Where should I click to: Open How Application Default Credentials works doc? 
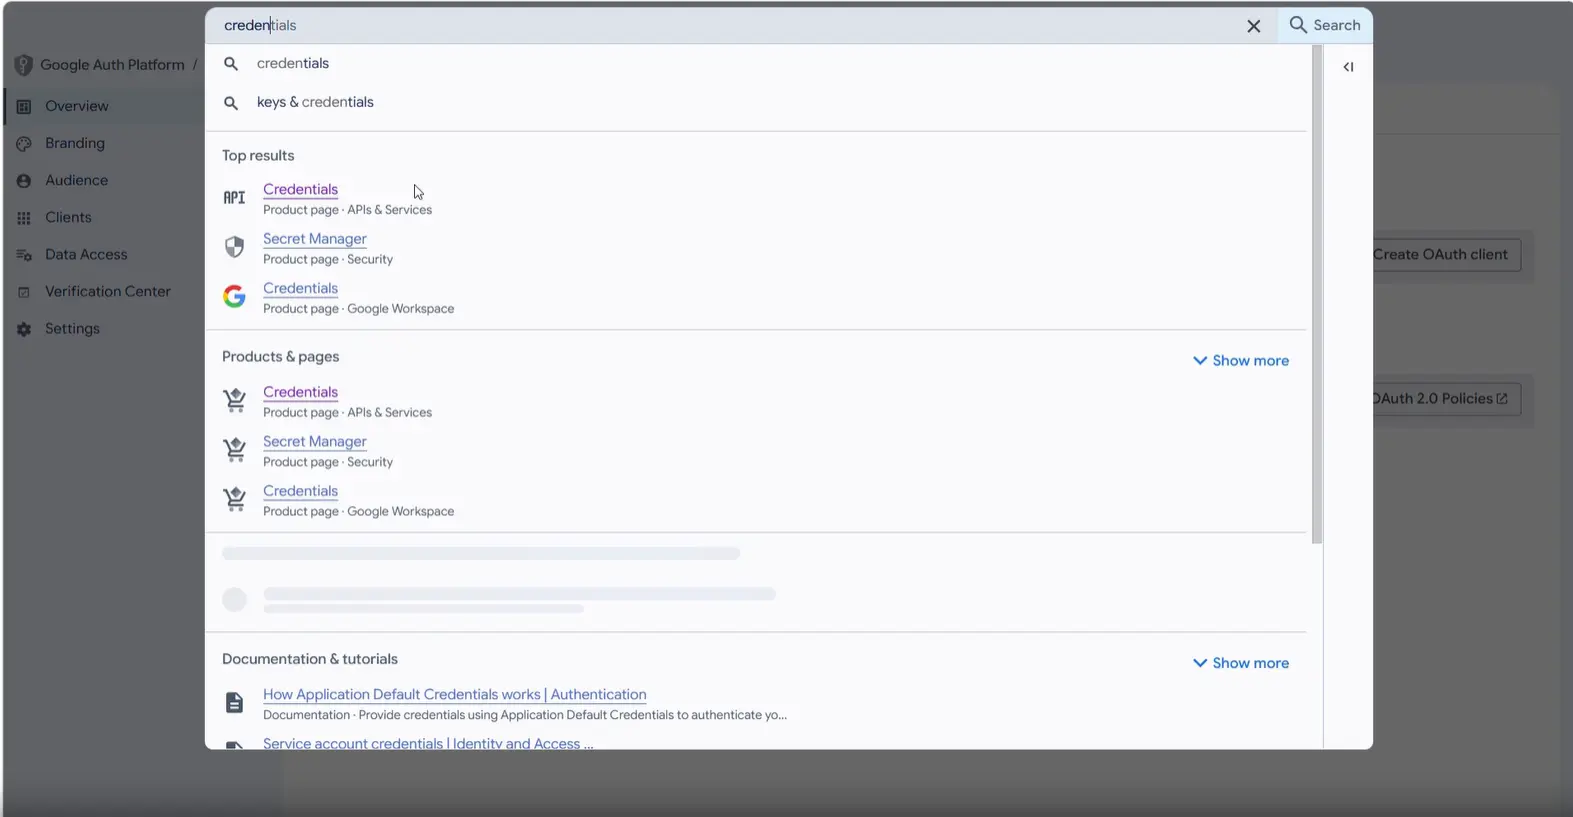454,694
